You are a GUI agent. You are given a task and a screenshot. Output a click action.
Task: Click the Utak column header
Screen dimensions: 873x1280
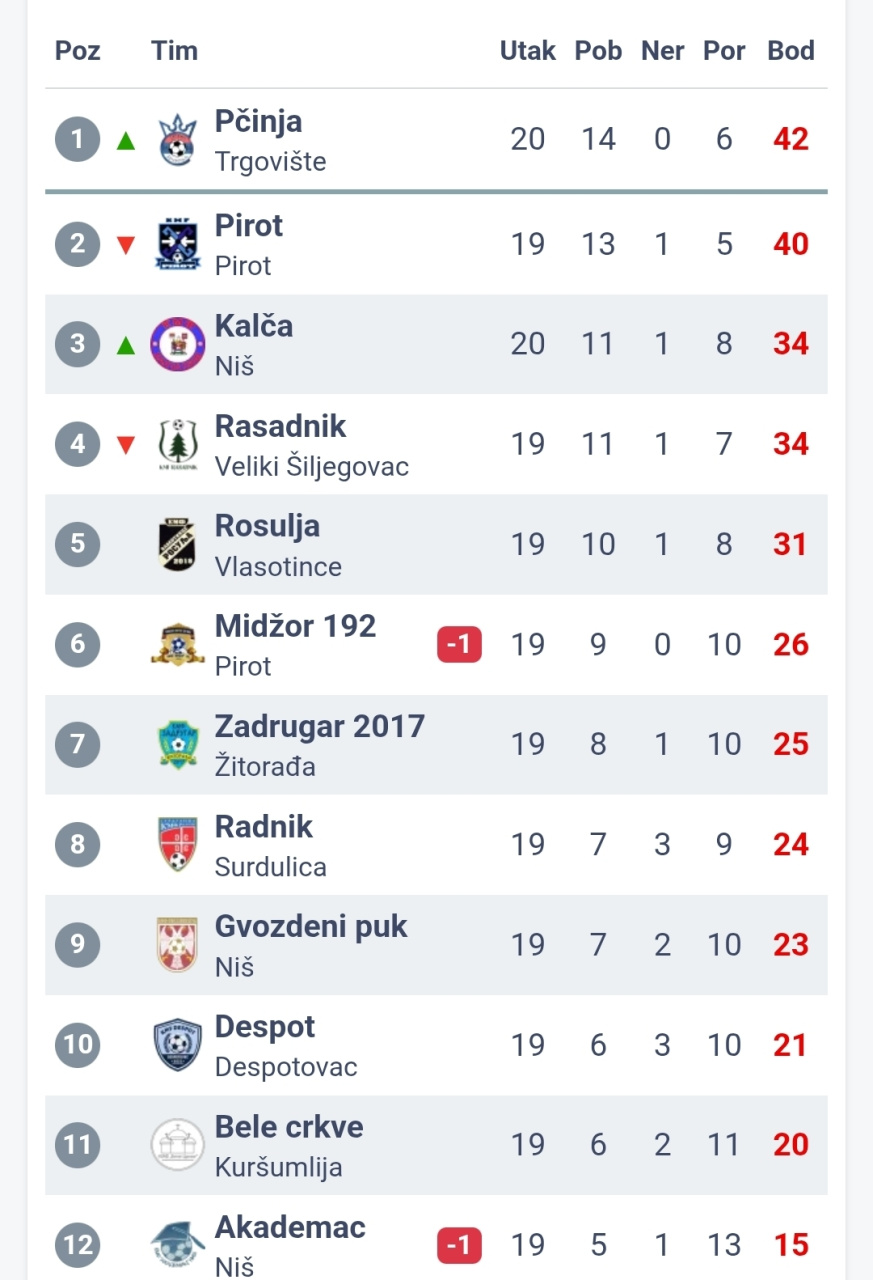coord(527,51)
